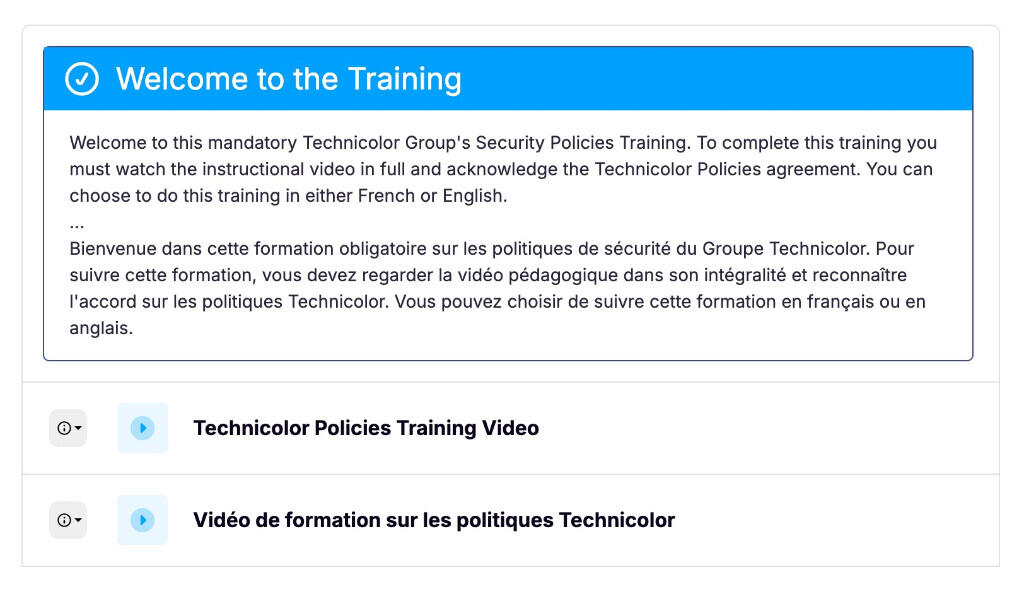Image resolution: width=1024 pixels, height=590 pixels.
Task: Expand the caret arrow in the French video row
Action: coord(78,520)
